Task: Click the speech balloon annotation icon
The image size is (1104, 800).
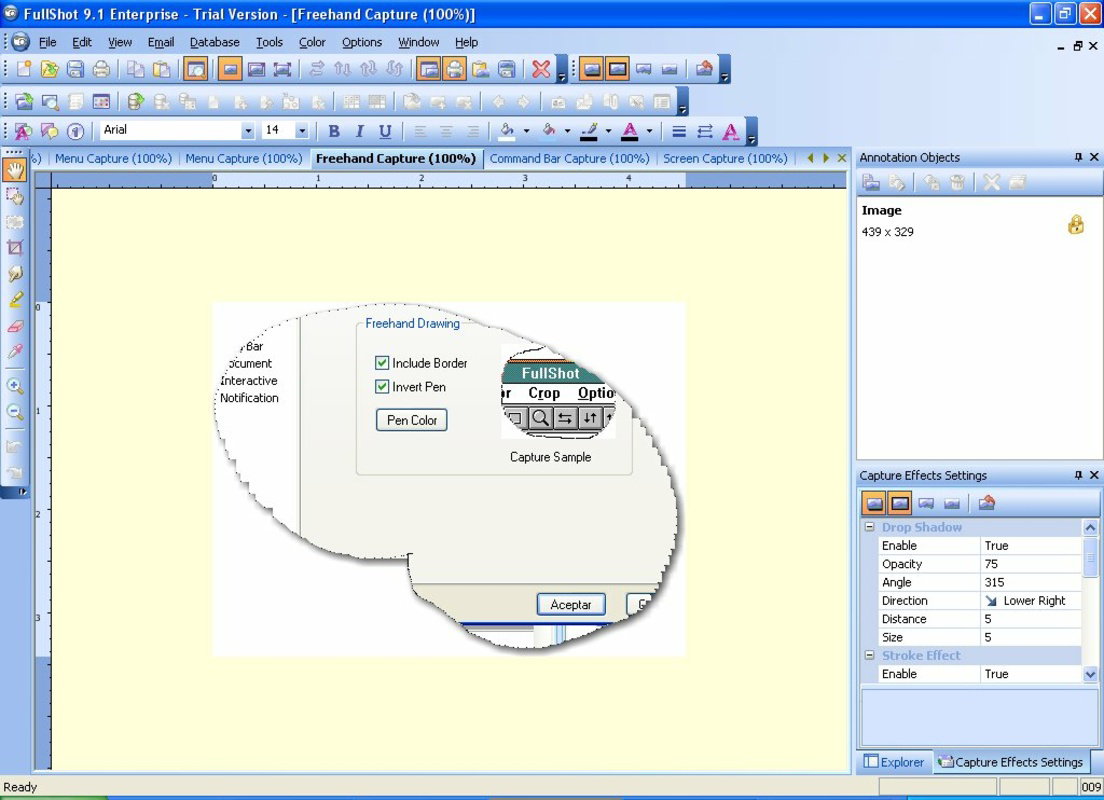Action: point(49,131)
